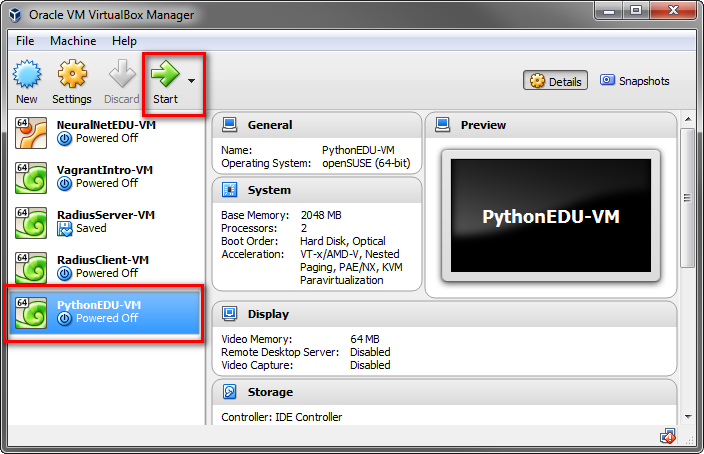The width and height of the screenshot is (704, 454).
Task: Click the System section chip icon
Action: pos(229,190)
